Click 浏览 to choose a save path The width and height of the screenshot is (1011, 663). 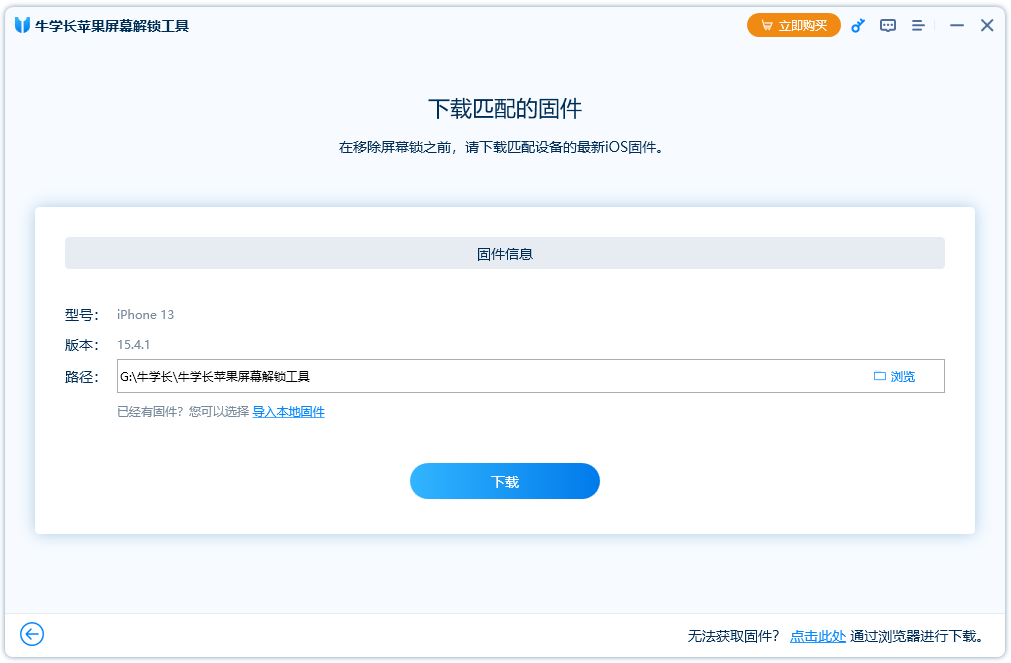tap(907, 375)
